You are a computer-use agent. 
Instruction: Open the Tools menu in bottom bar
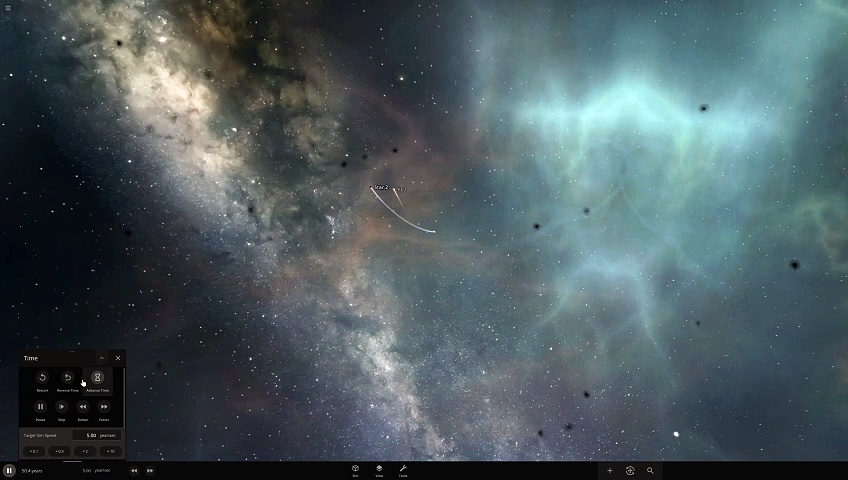tap(403, 469)
